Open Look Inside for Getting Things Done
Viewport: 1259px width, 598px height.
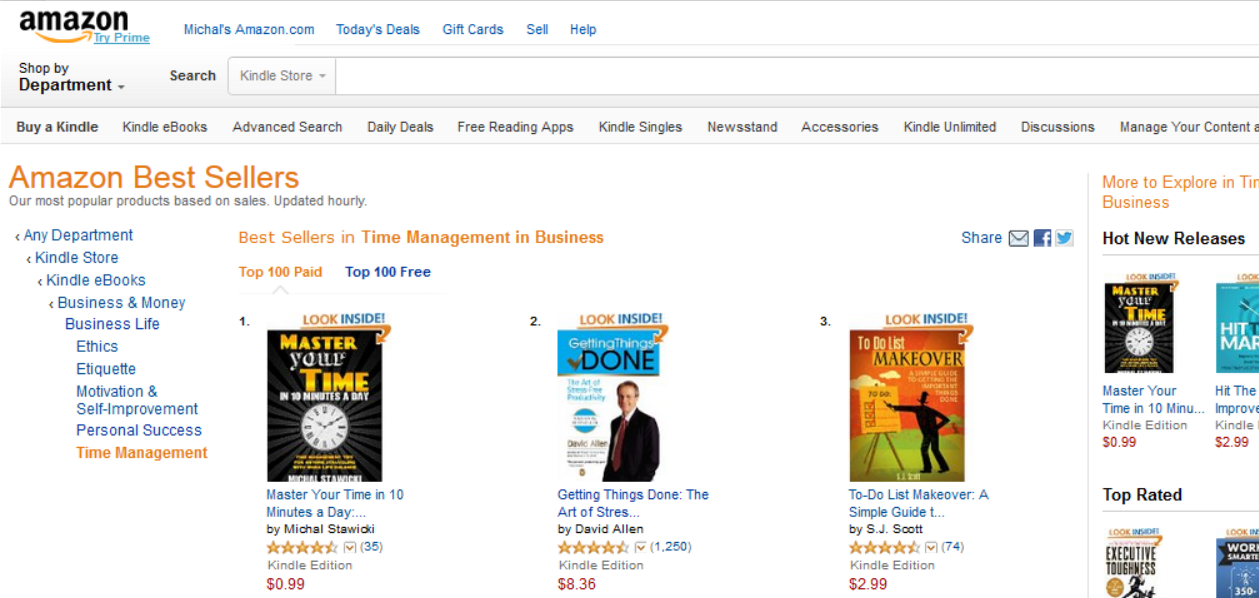[622, 320]
